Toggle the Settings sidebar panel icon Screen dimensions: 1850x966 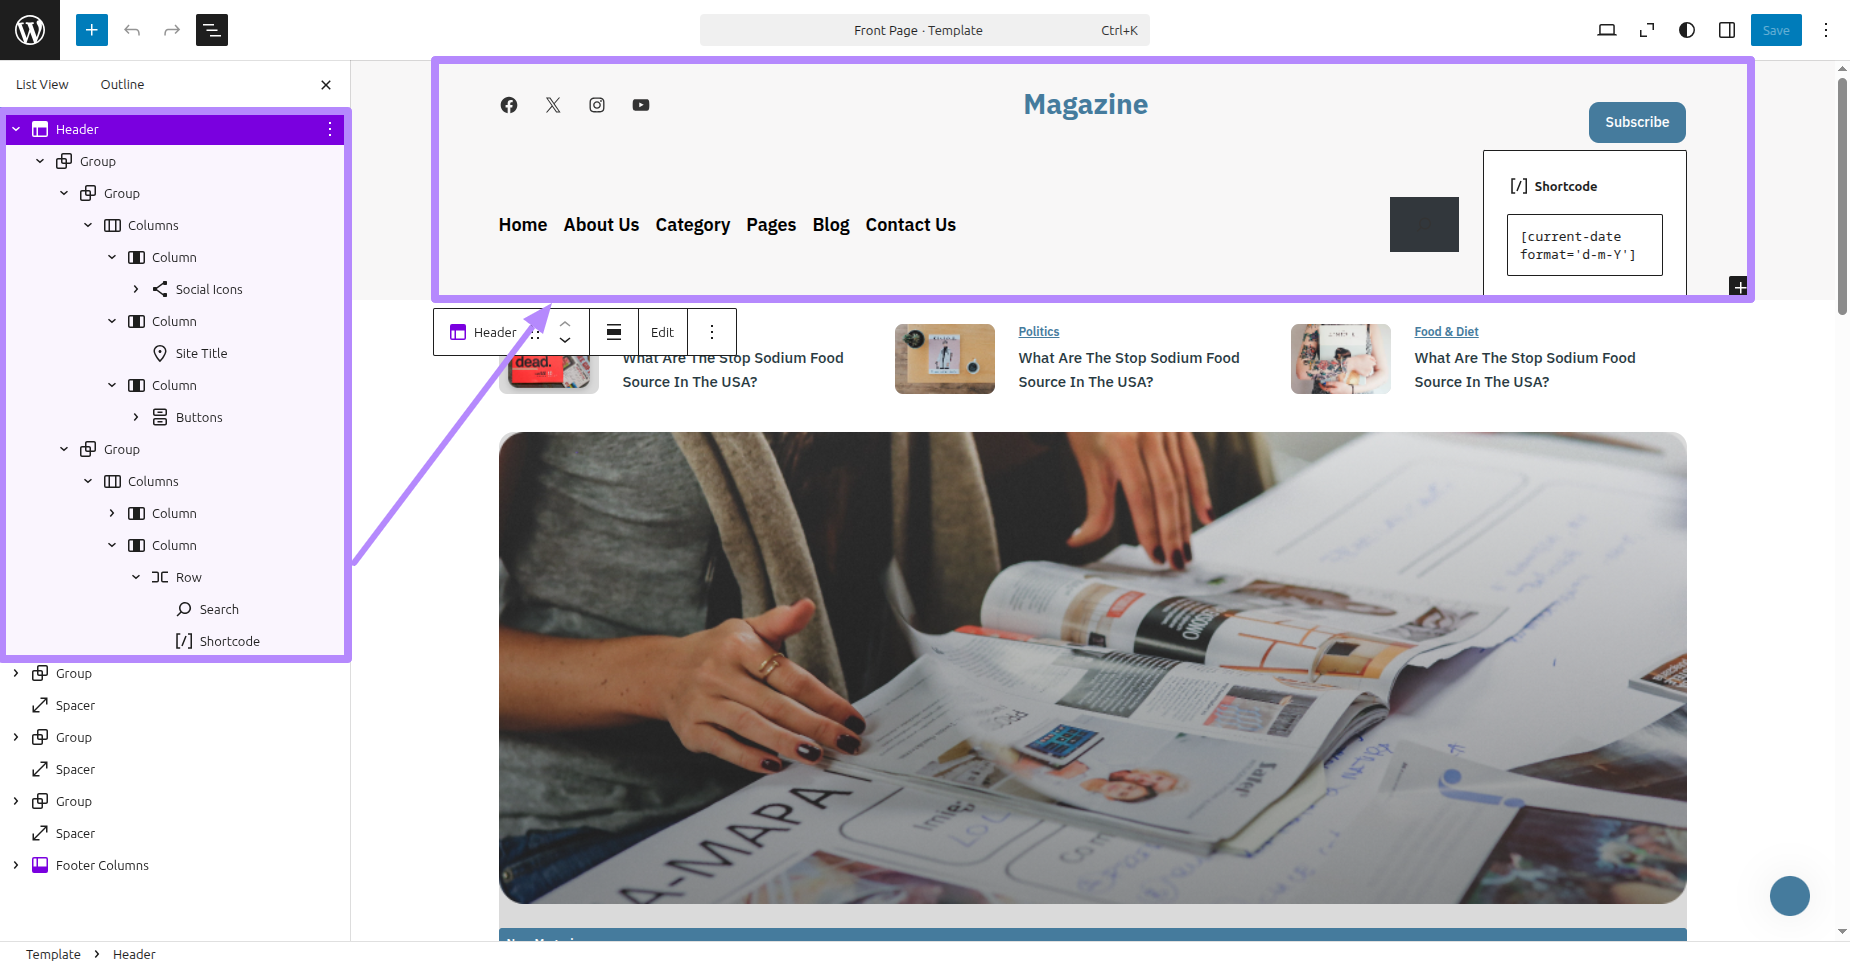(1727, 30)
